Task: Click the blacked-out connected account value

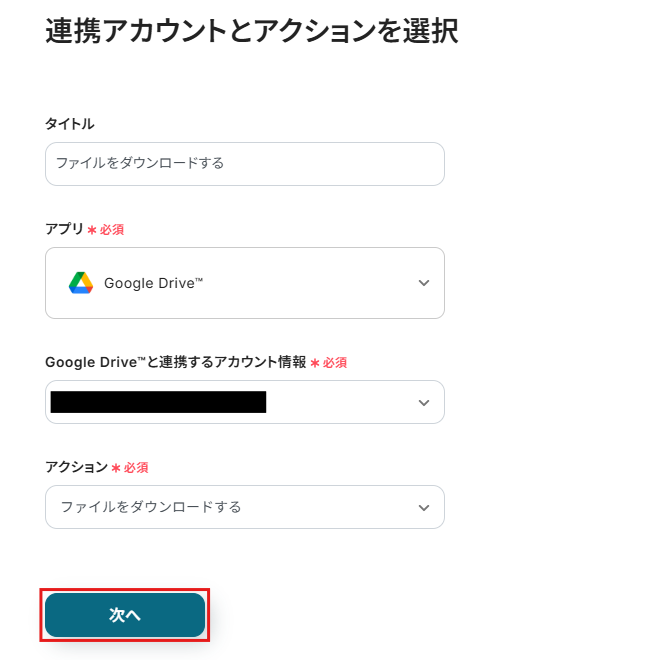Action: pos(158,402)
